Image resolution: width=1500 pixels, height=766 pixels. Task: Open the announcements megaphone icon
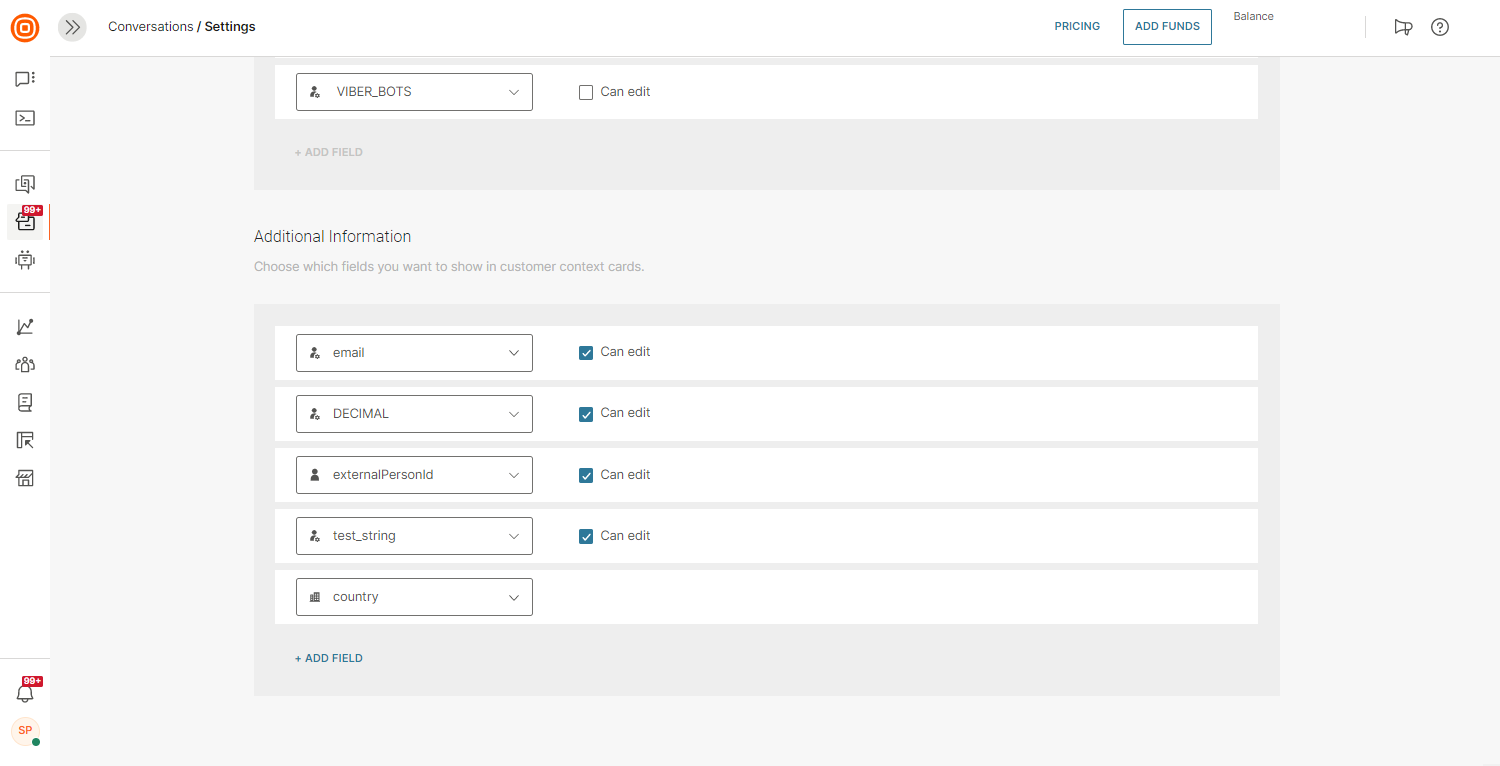tap(1403, 27)
